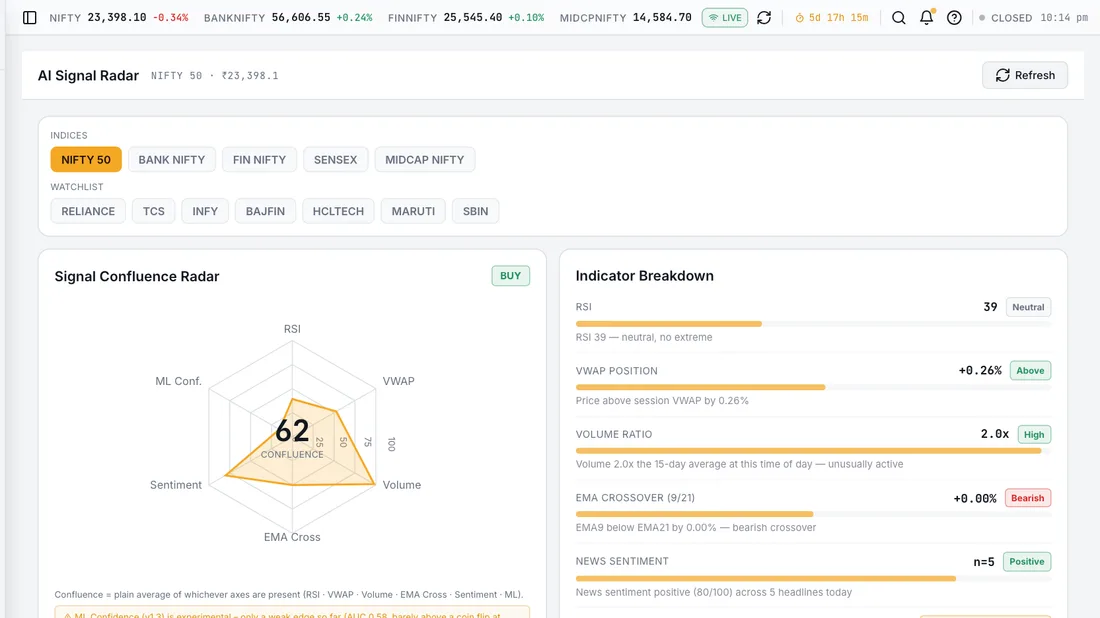Open the help question mark icon
Screen dimensions: 1100x618
pyautogui.click(x=954, y=18)
